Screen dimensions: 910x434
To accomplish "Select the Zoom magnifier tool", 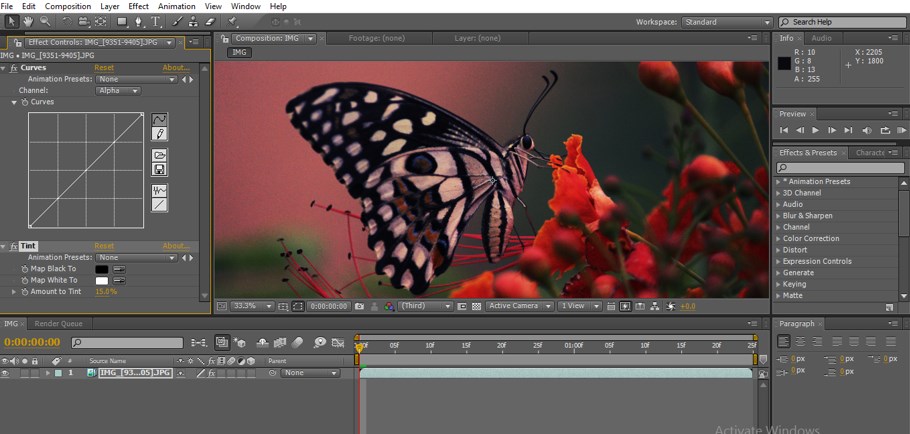I will 45,21.
